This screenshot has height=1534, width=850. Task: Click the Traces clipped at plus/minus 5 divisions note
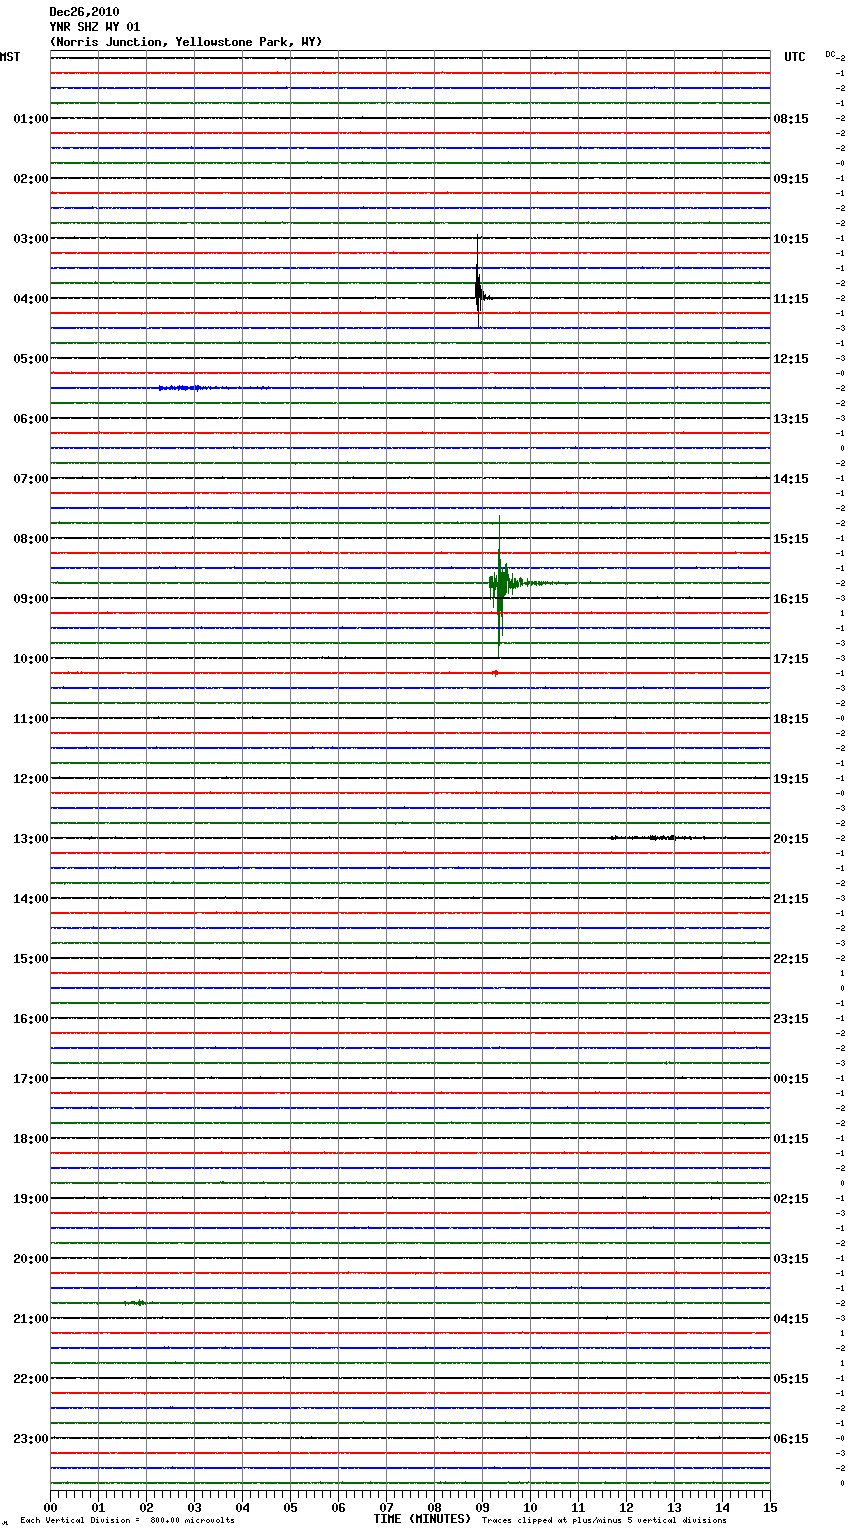604,1521
